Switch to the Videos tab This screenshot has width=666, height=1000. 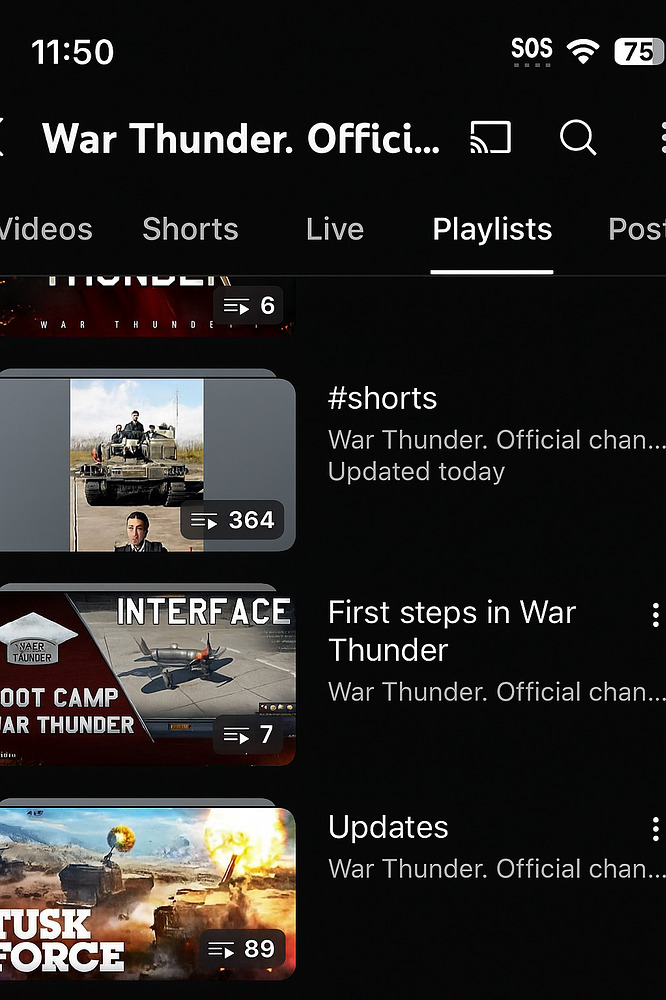45,229
